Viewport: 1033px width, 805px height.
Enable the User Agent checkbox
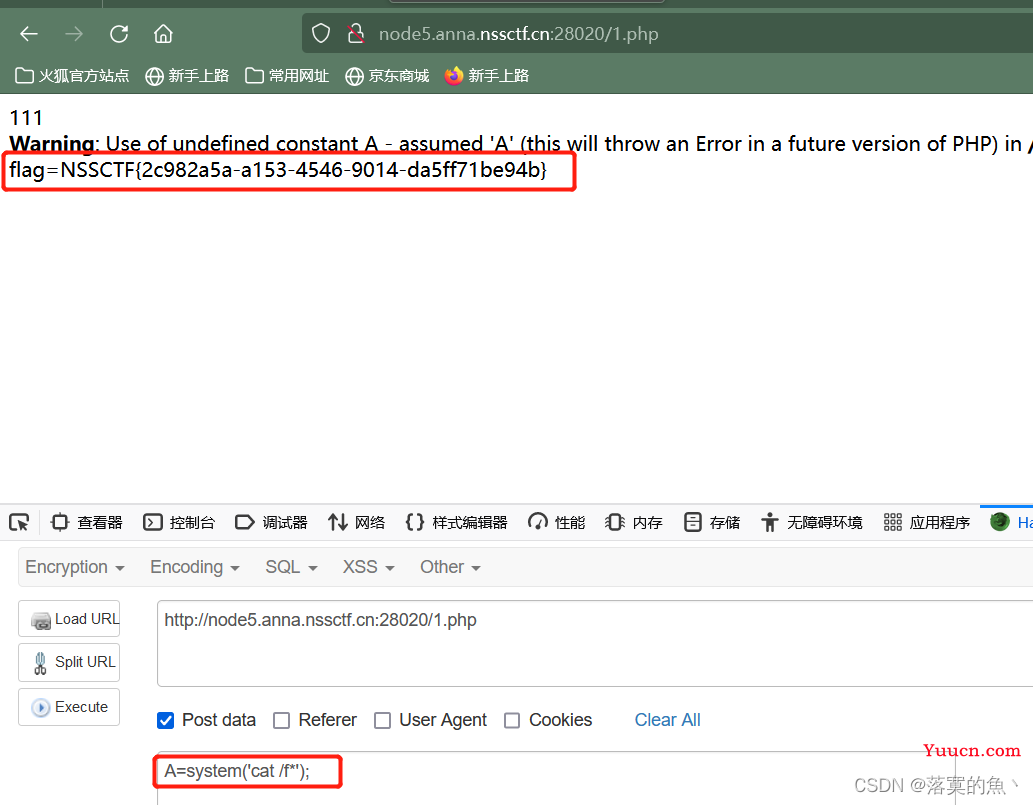382,721
